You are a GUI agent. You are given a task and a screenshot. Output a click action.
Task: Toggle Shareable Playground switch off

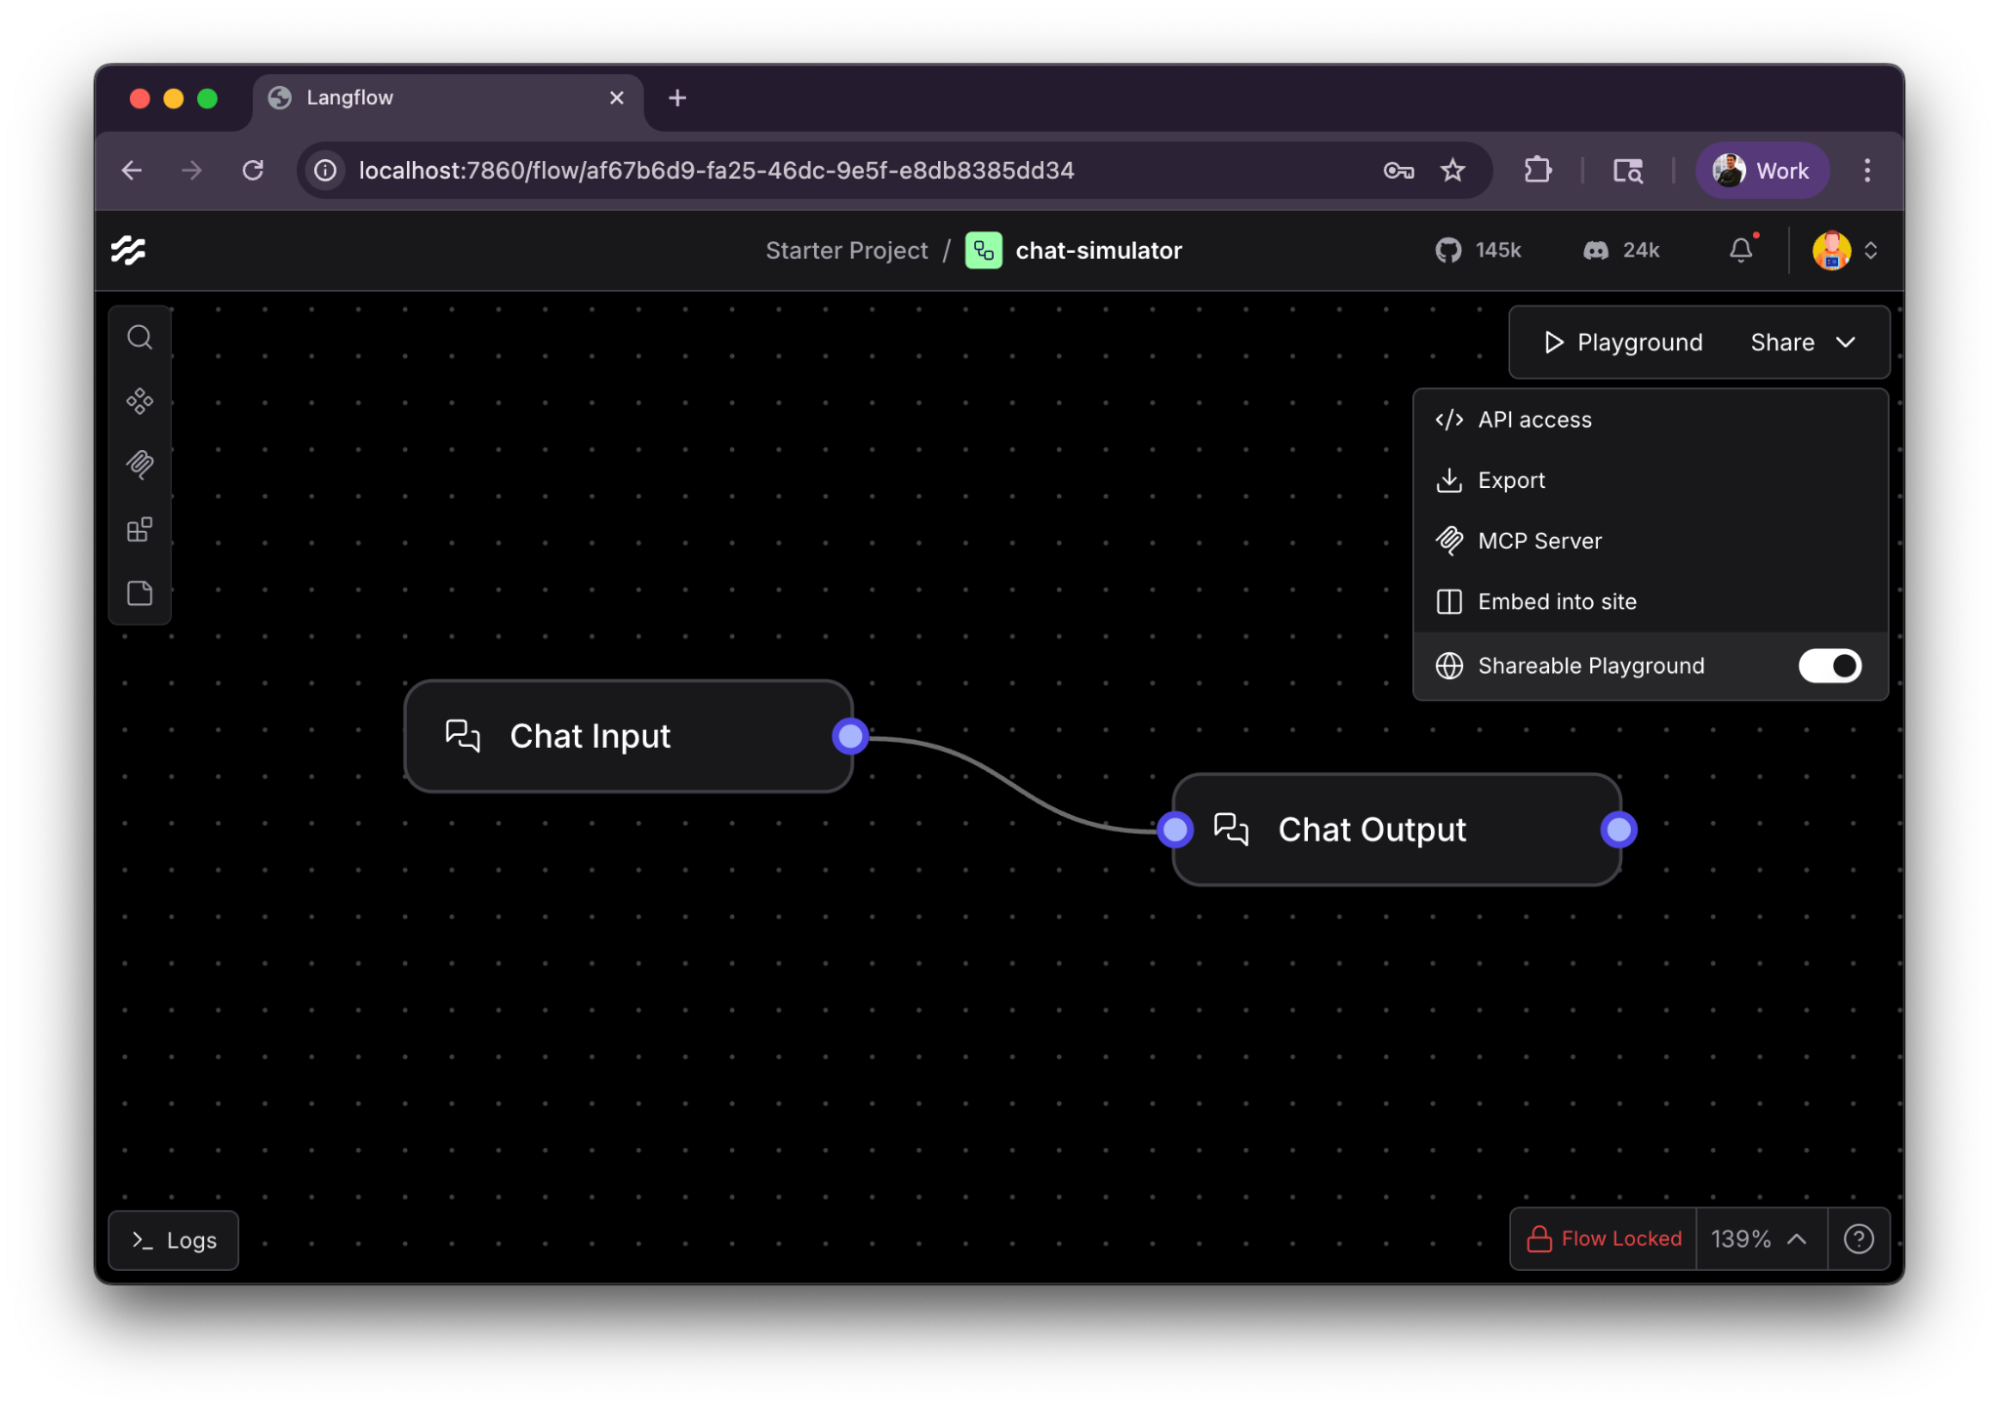(1829, 666)
